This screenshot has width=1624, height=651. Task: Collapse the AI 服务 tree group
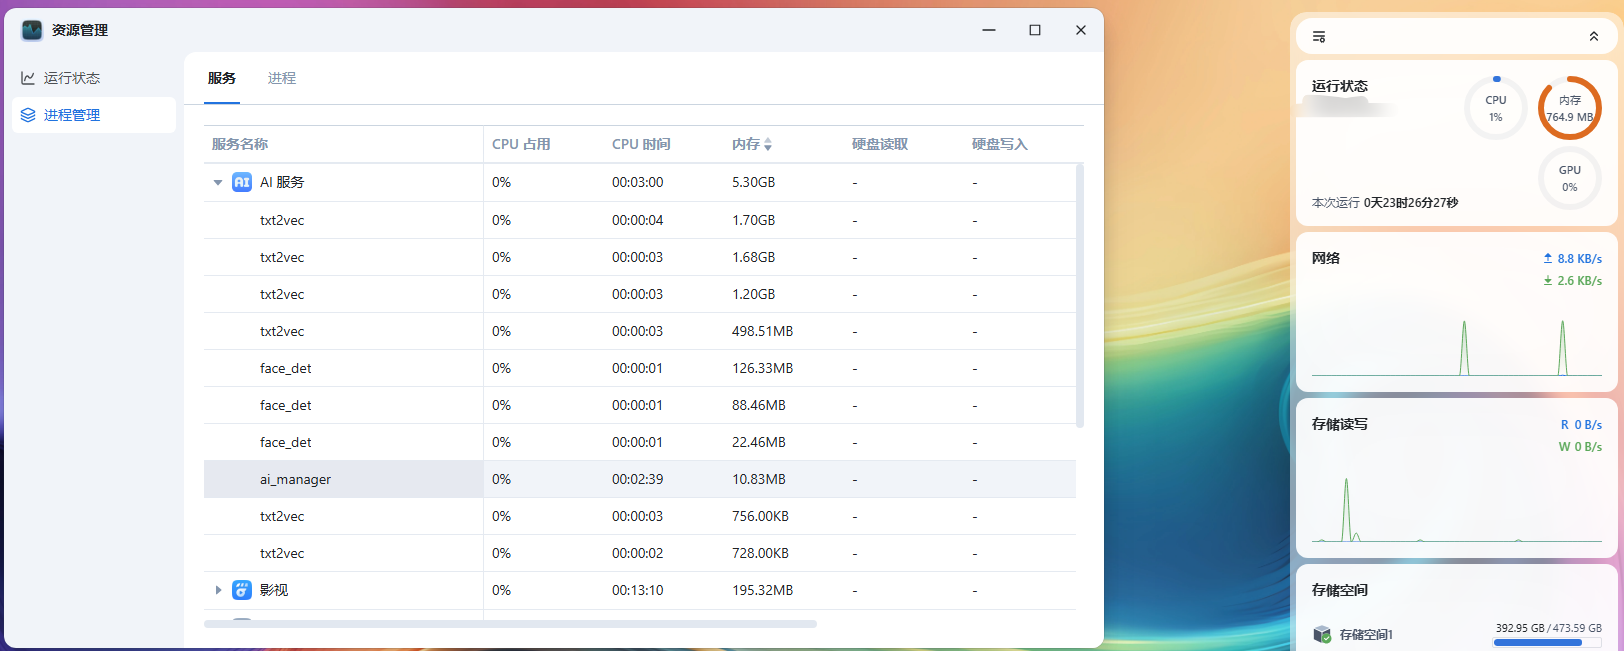[x=218, y=183]
